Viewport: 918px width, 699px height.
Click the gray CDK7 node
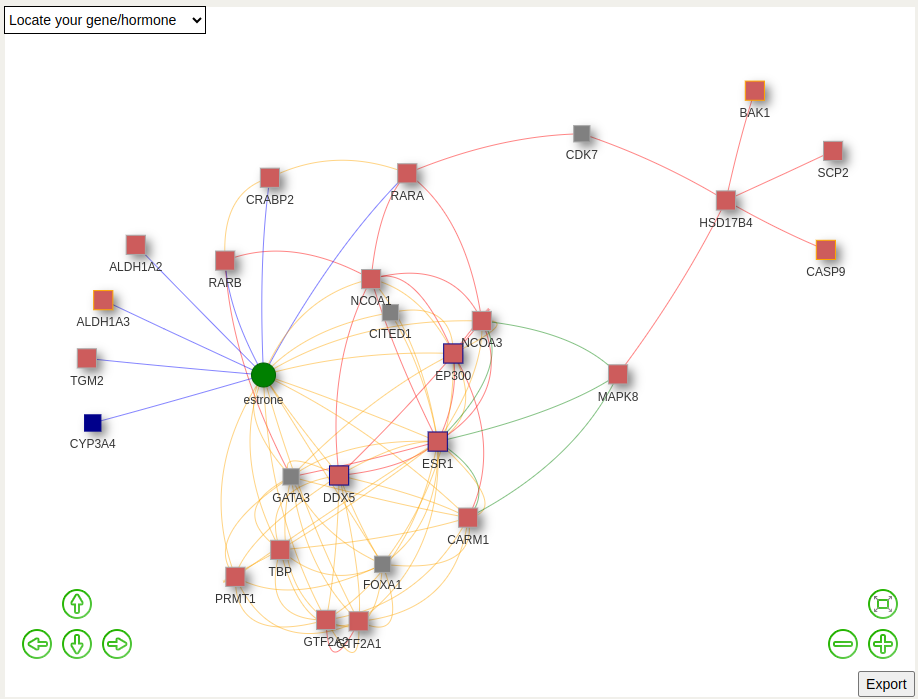point(582,133)
